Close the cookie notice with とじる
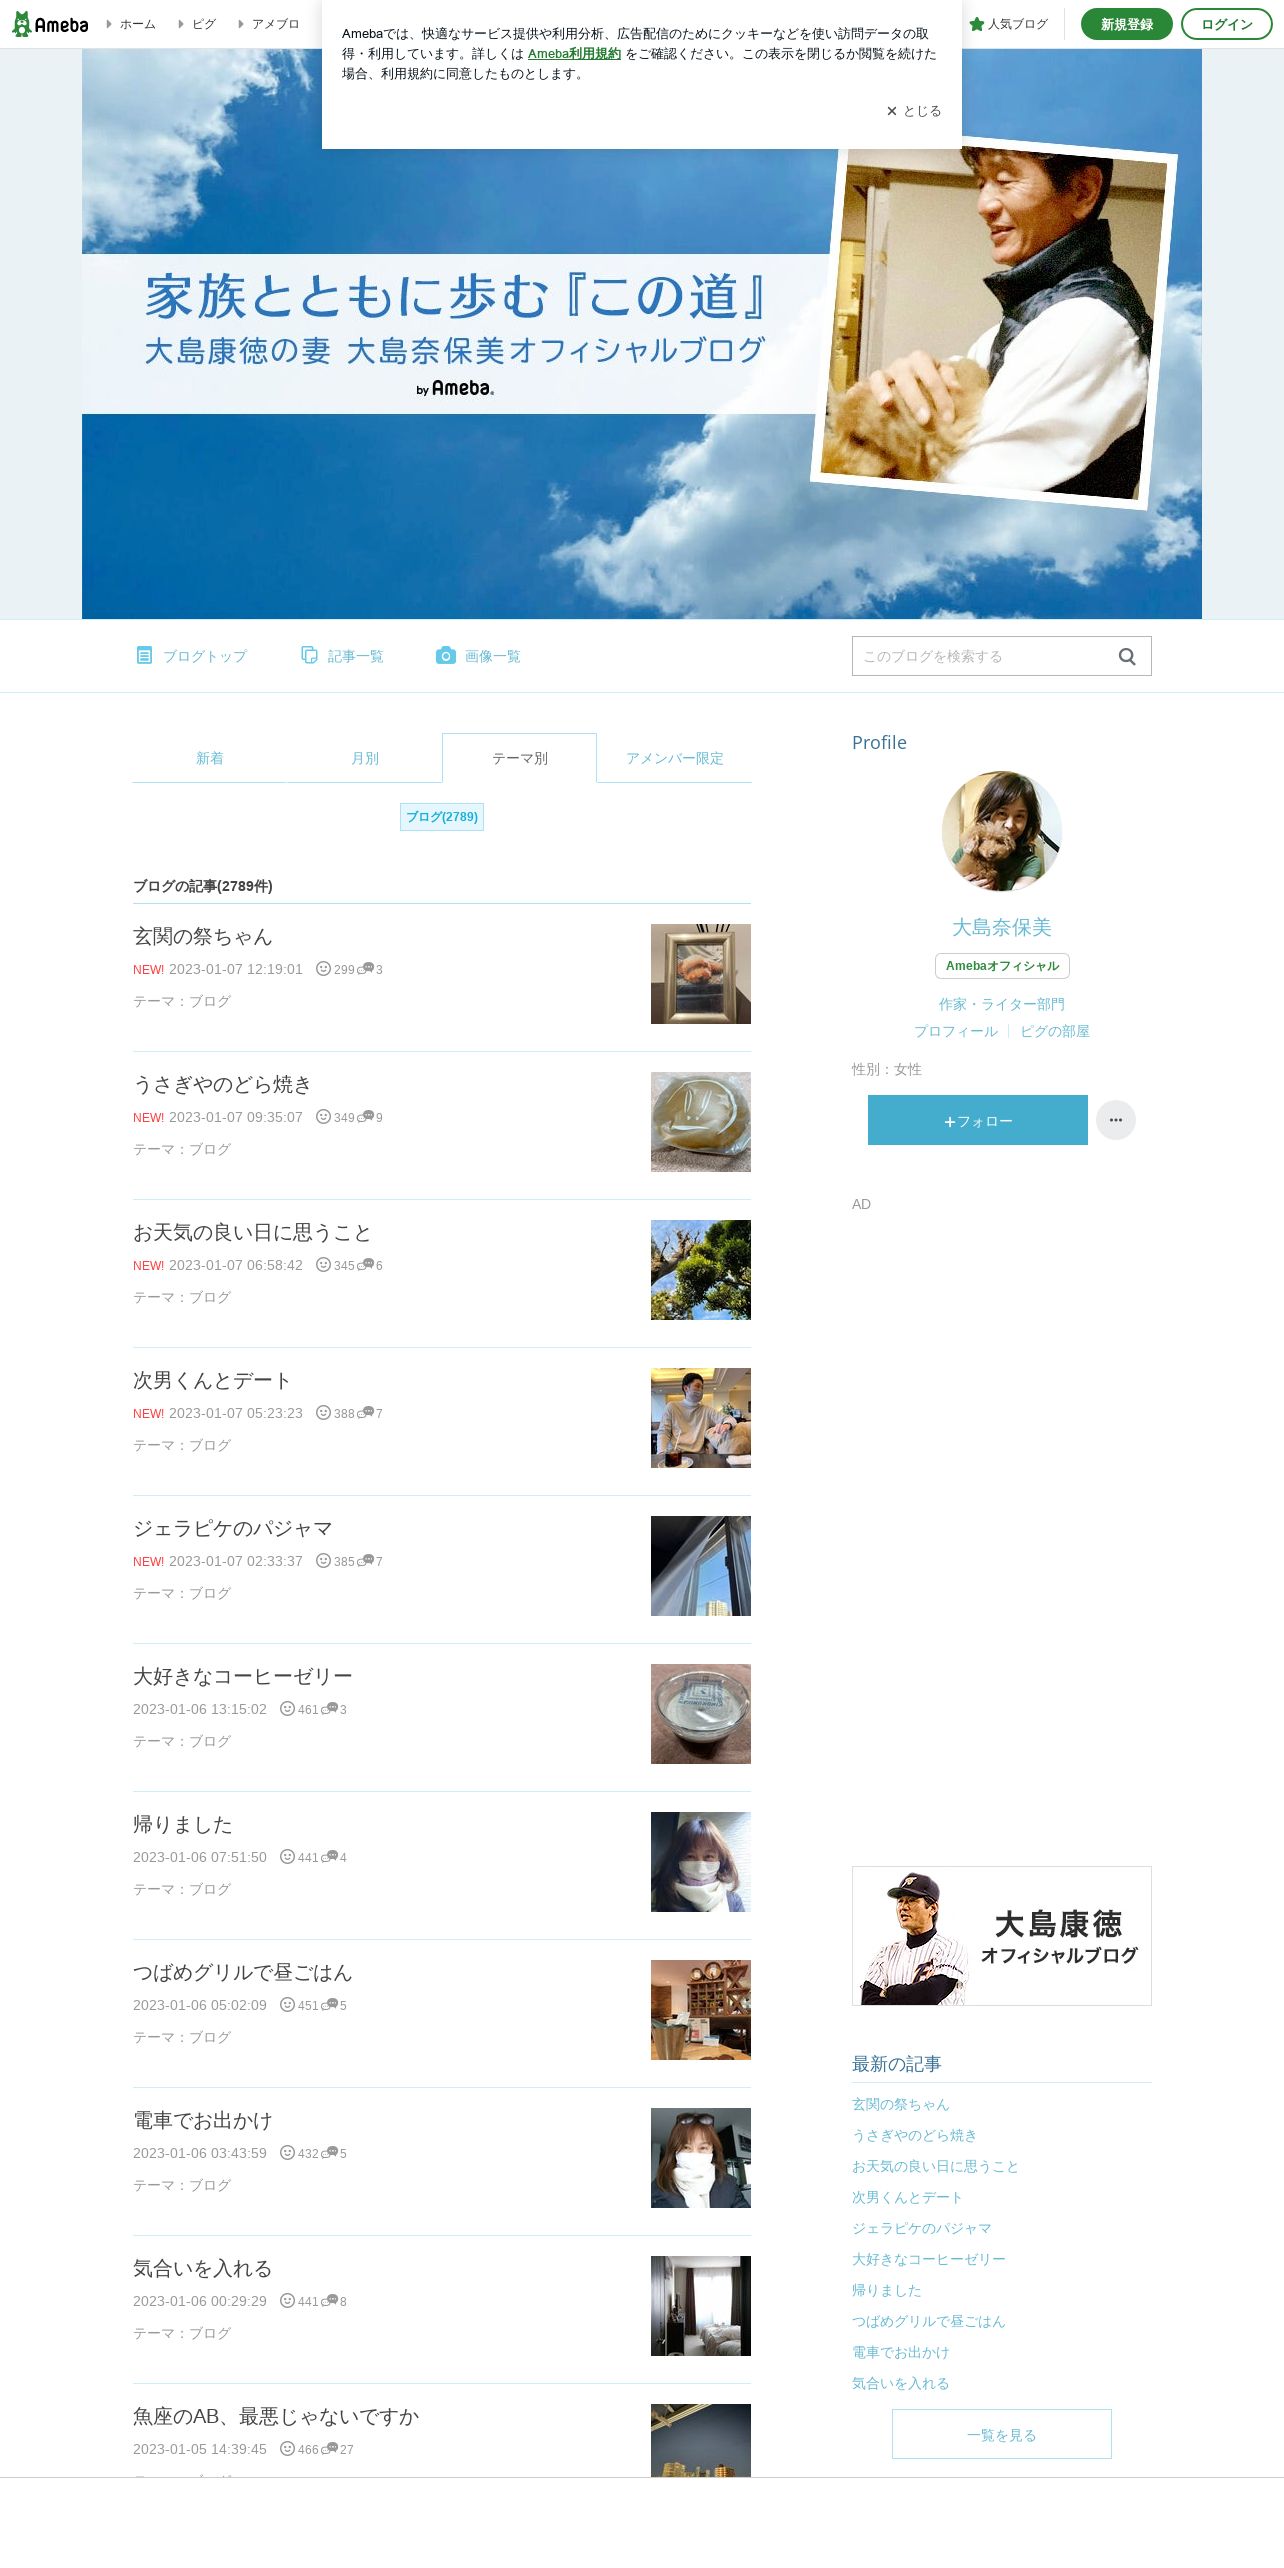The height and width of the screenshot is (2568, 1284). 914,111
